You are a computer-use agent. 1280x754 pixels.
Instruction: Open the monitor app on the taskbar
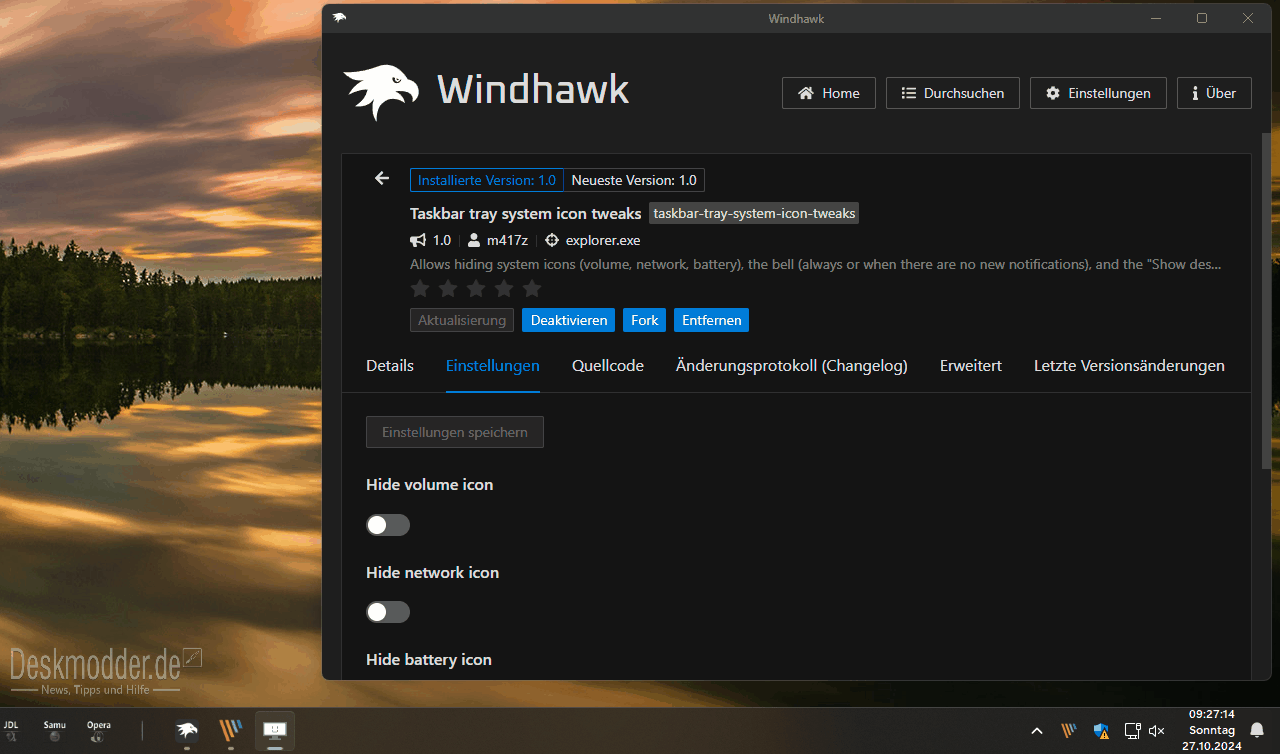pos(275,731)
